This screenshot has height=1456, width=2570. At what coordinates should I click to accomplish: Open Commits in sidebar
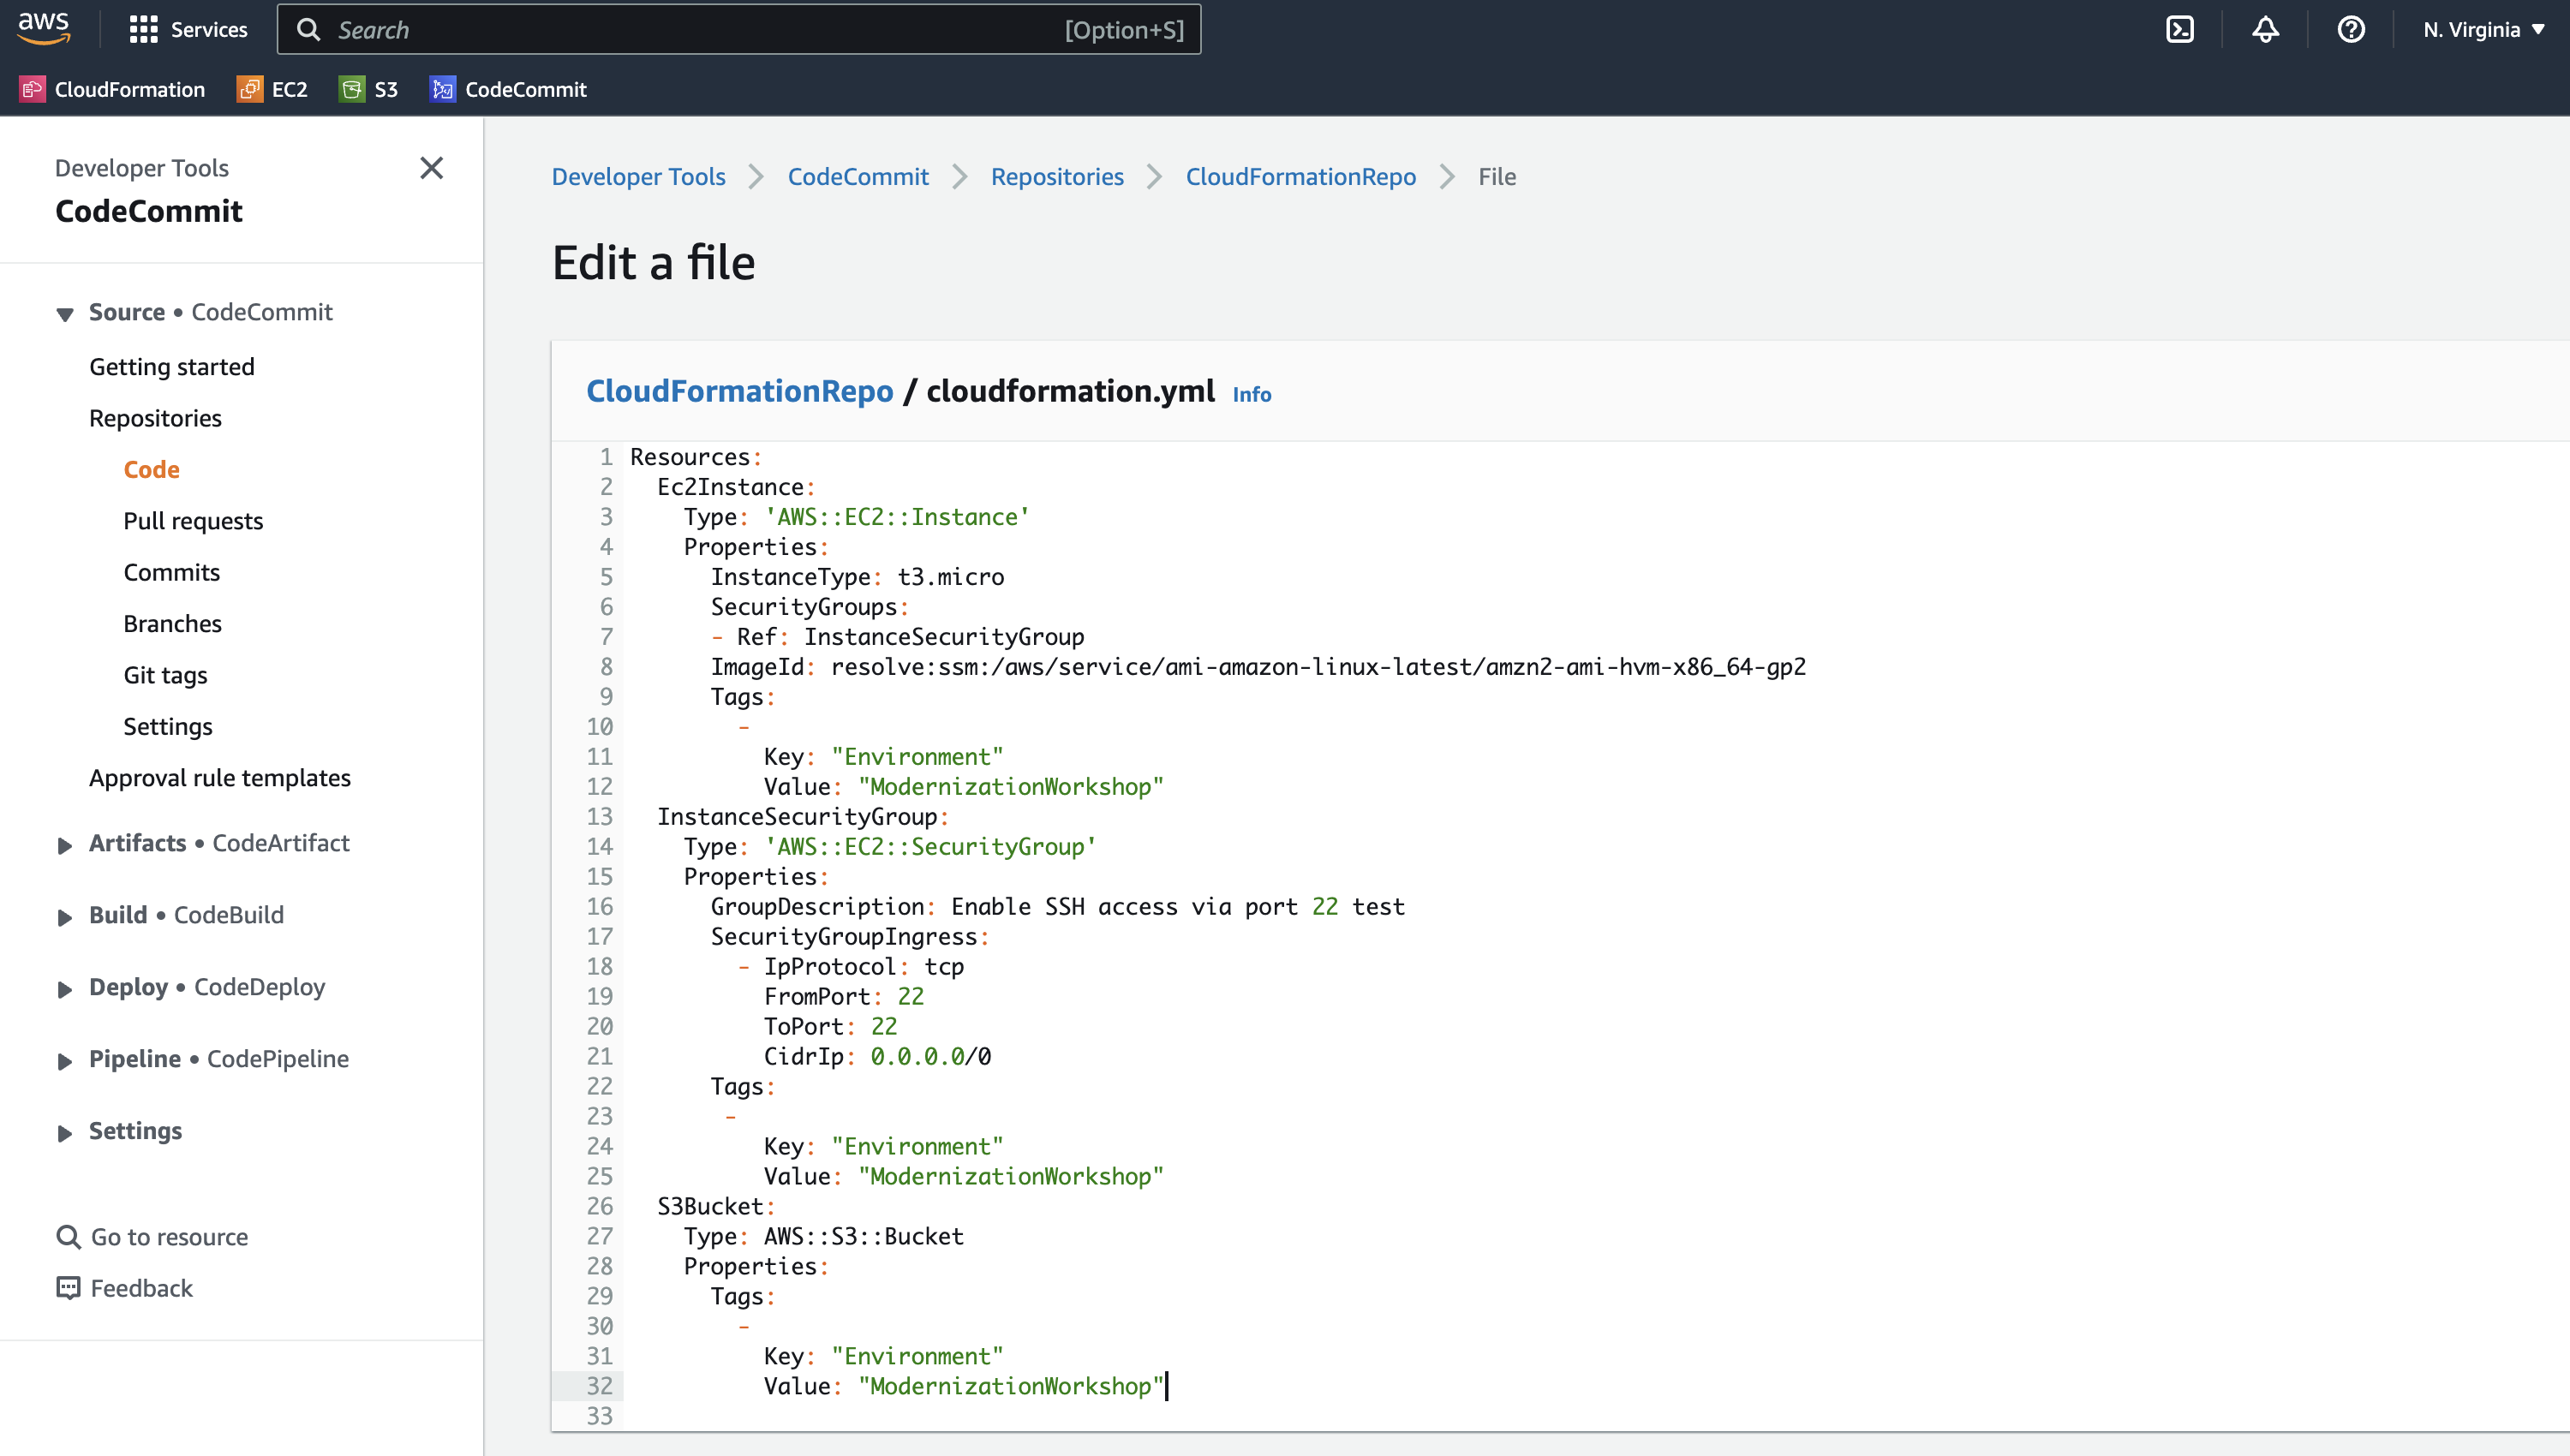(x=171, y=572)
